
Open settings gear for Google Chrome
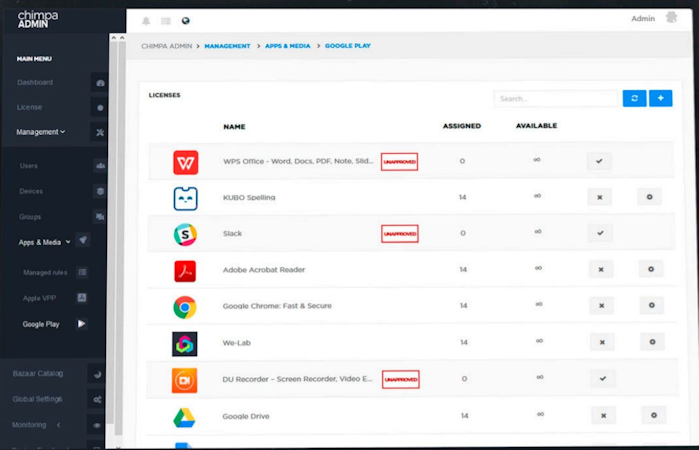click(x=652, y=305)
